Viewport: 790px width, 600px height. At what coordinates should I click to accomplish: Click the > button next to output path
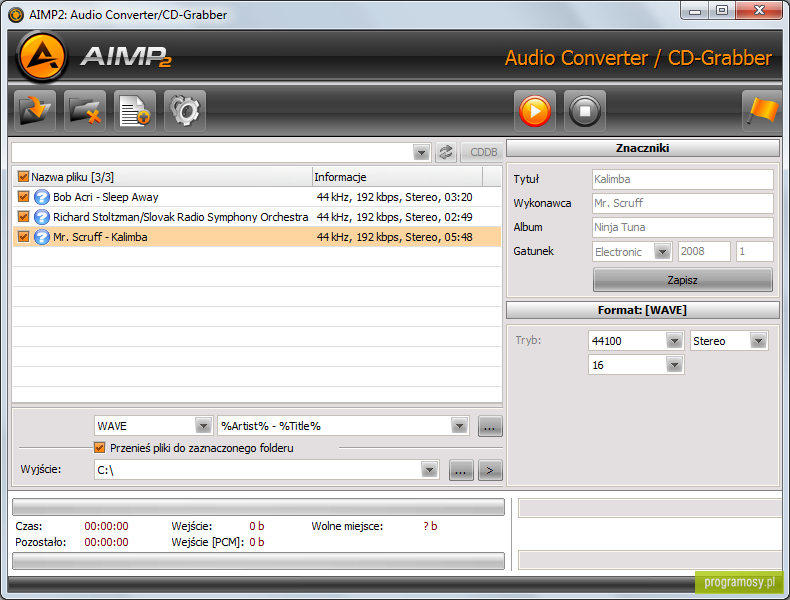490,471
